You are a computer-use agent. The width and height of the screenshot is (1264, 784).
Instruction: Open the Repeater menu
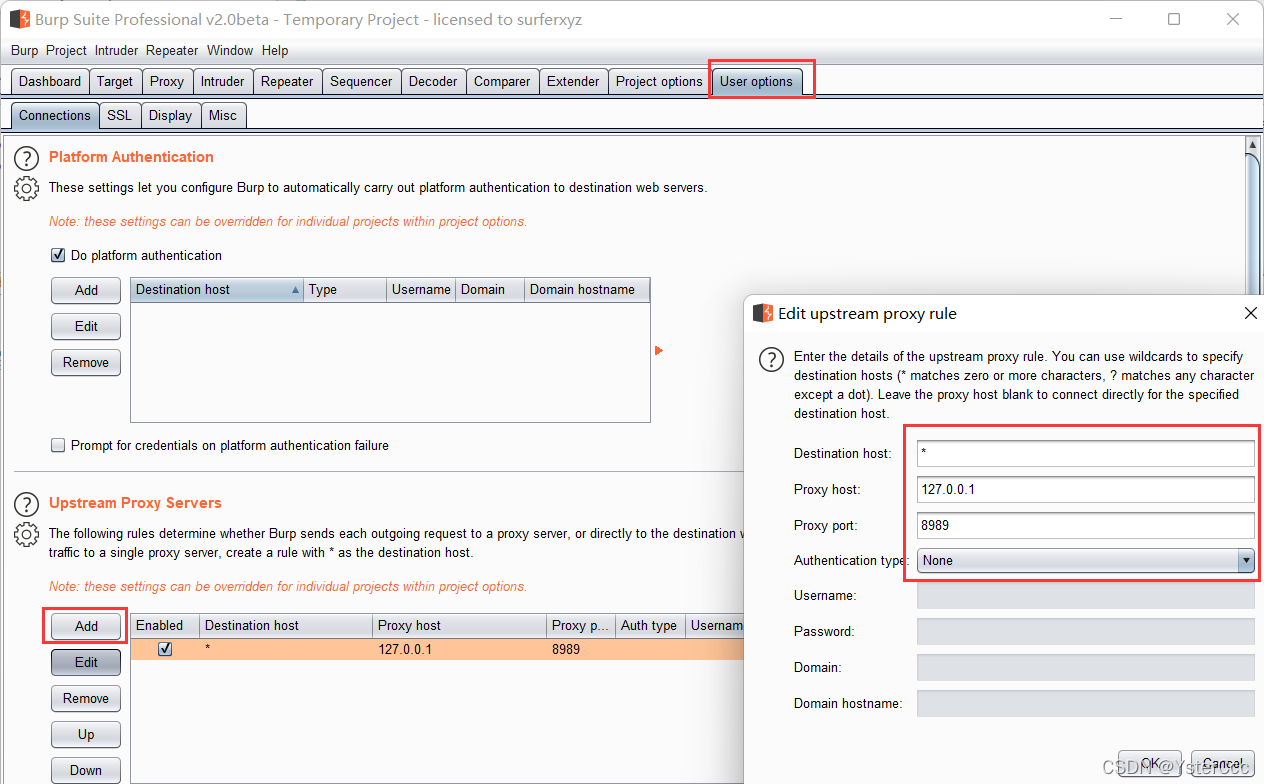172,50
